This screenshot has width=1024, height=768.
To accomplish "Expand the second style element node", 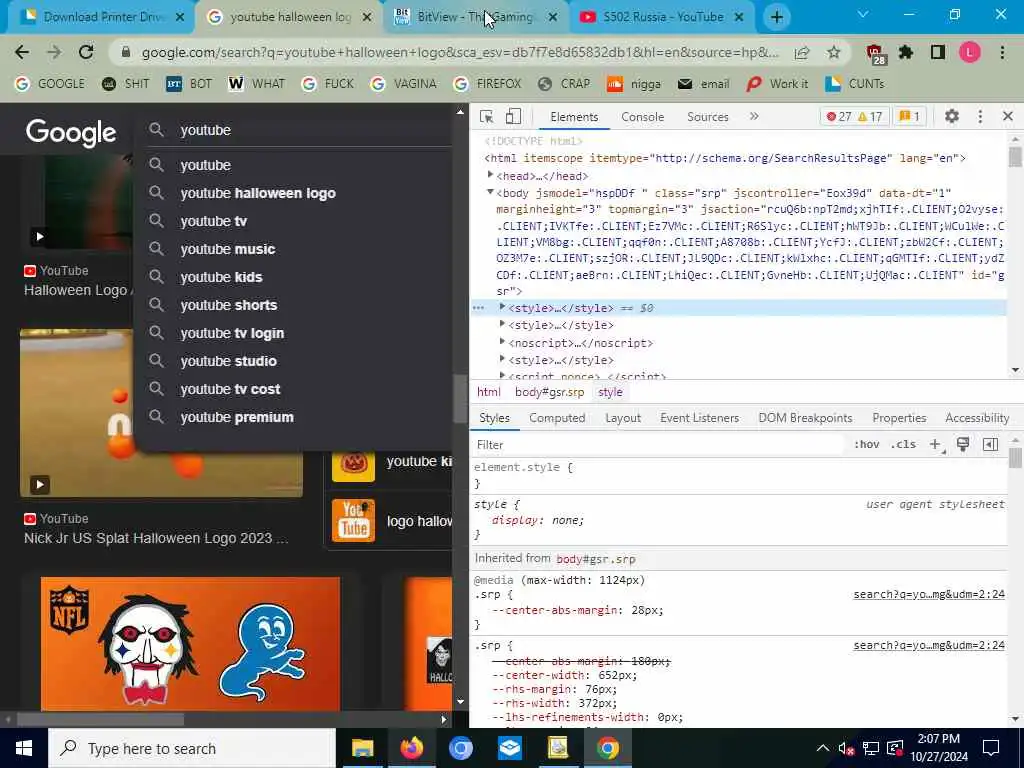I will tap(502, 324).
